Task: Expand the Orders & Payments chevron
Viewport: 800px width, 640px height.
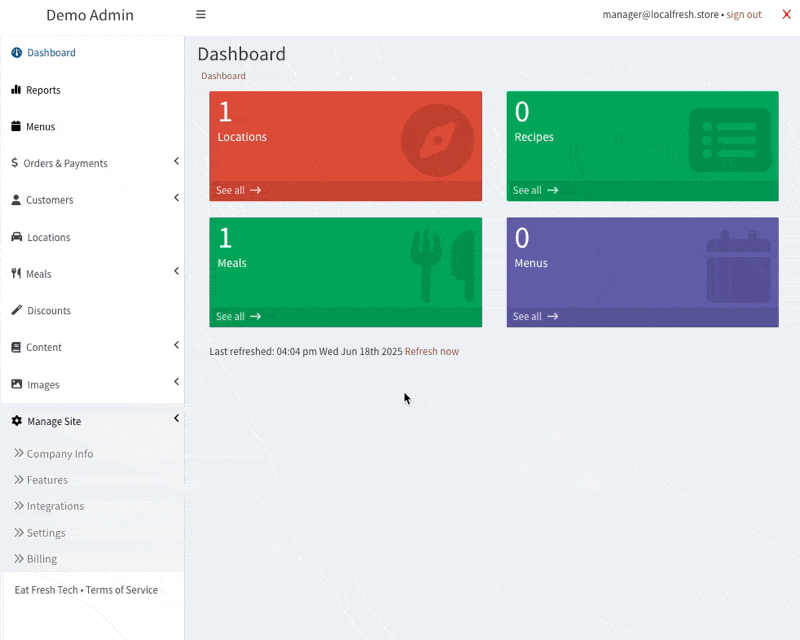Action: [177, 161]
